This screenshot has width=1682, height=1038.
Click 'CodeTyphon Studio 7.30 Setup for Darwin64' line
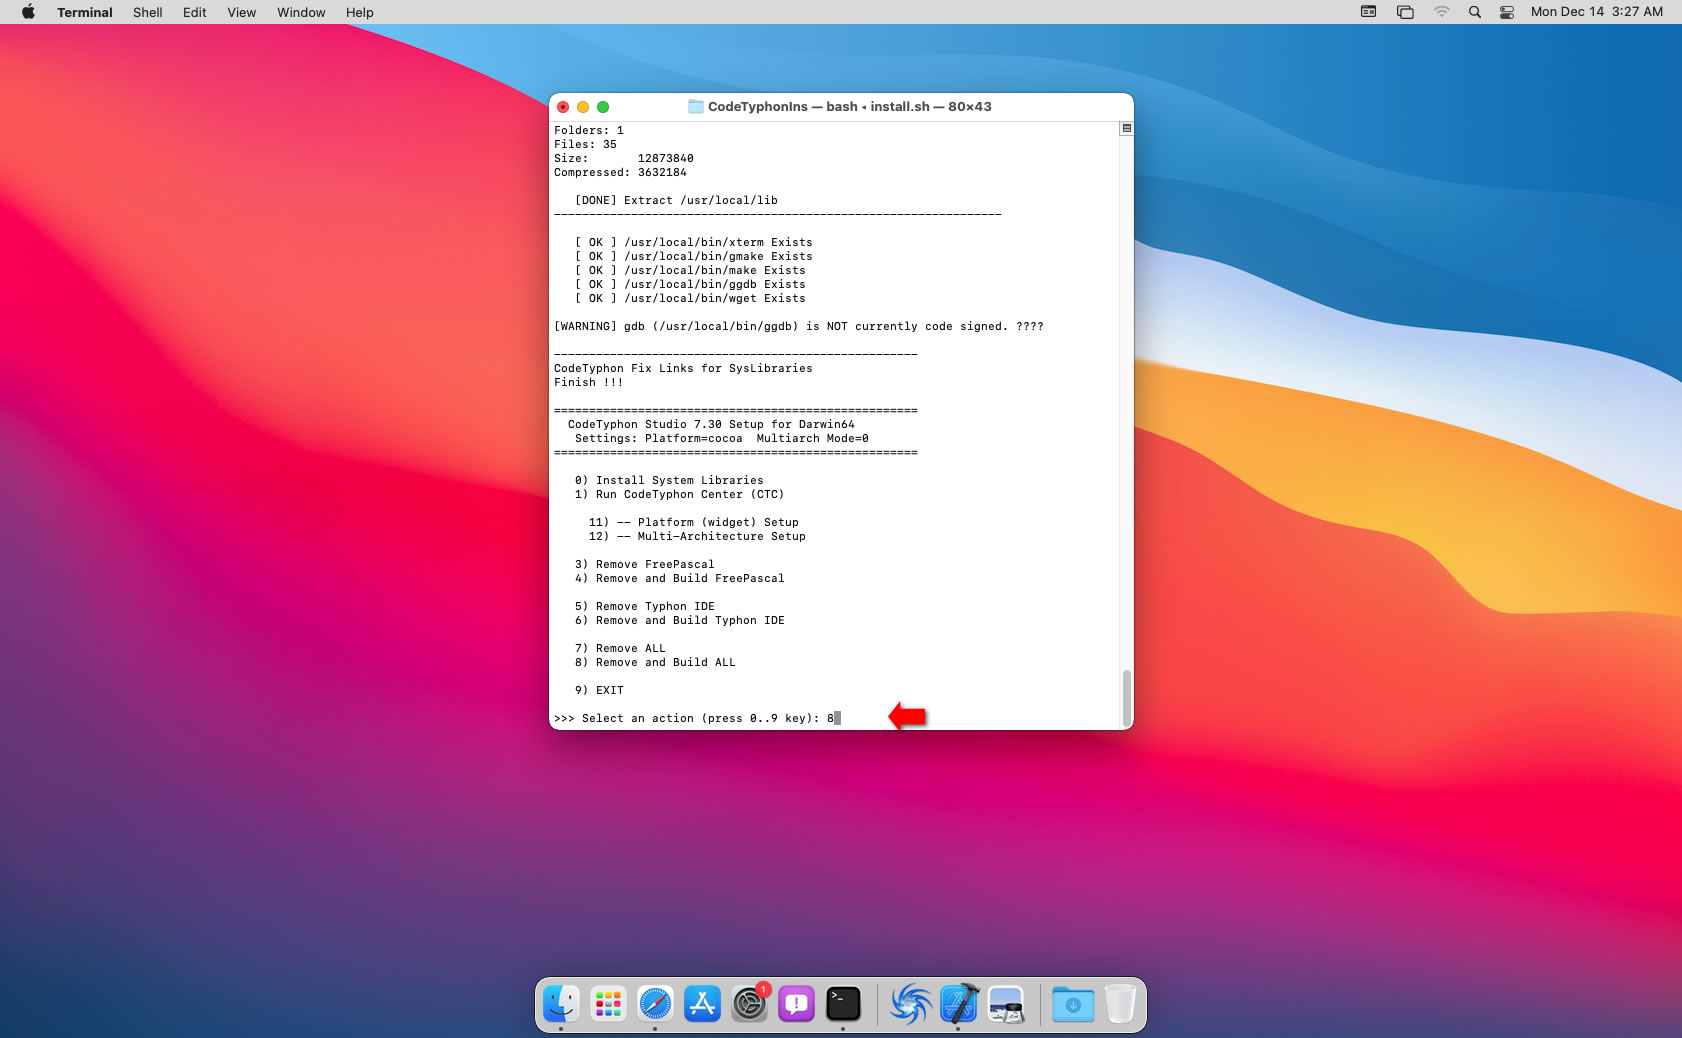tap(711, 424)
